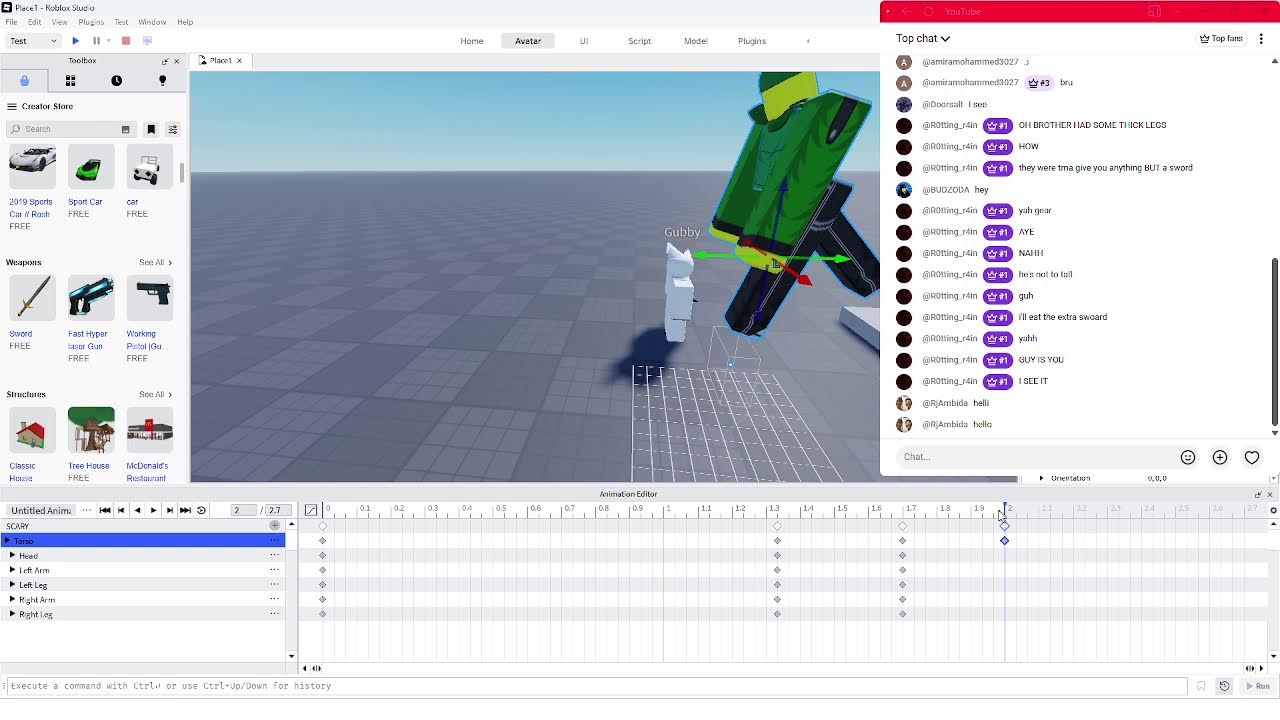The image size is (1280, 720).
Task: Open Torso track options menu
Action: pyautogui.click(x=274, y=541)
